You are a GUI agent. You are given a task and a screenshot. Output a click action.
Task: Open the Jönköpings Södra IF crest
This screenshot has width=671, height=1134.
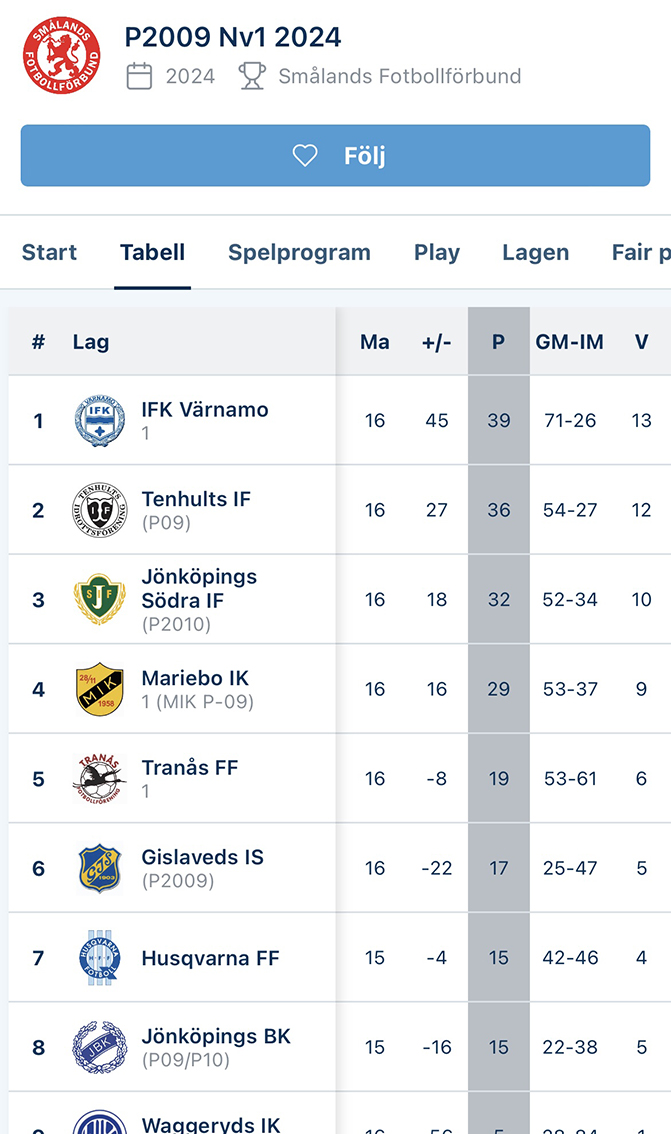pos(100,600)
